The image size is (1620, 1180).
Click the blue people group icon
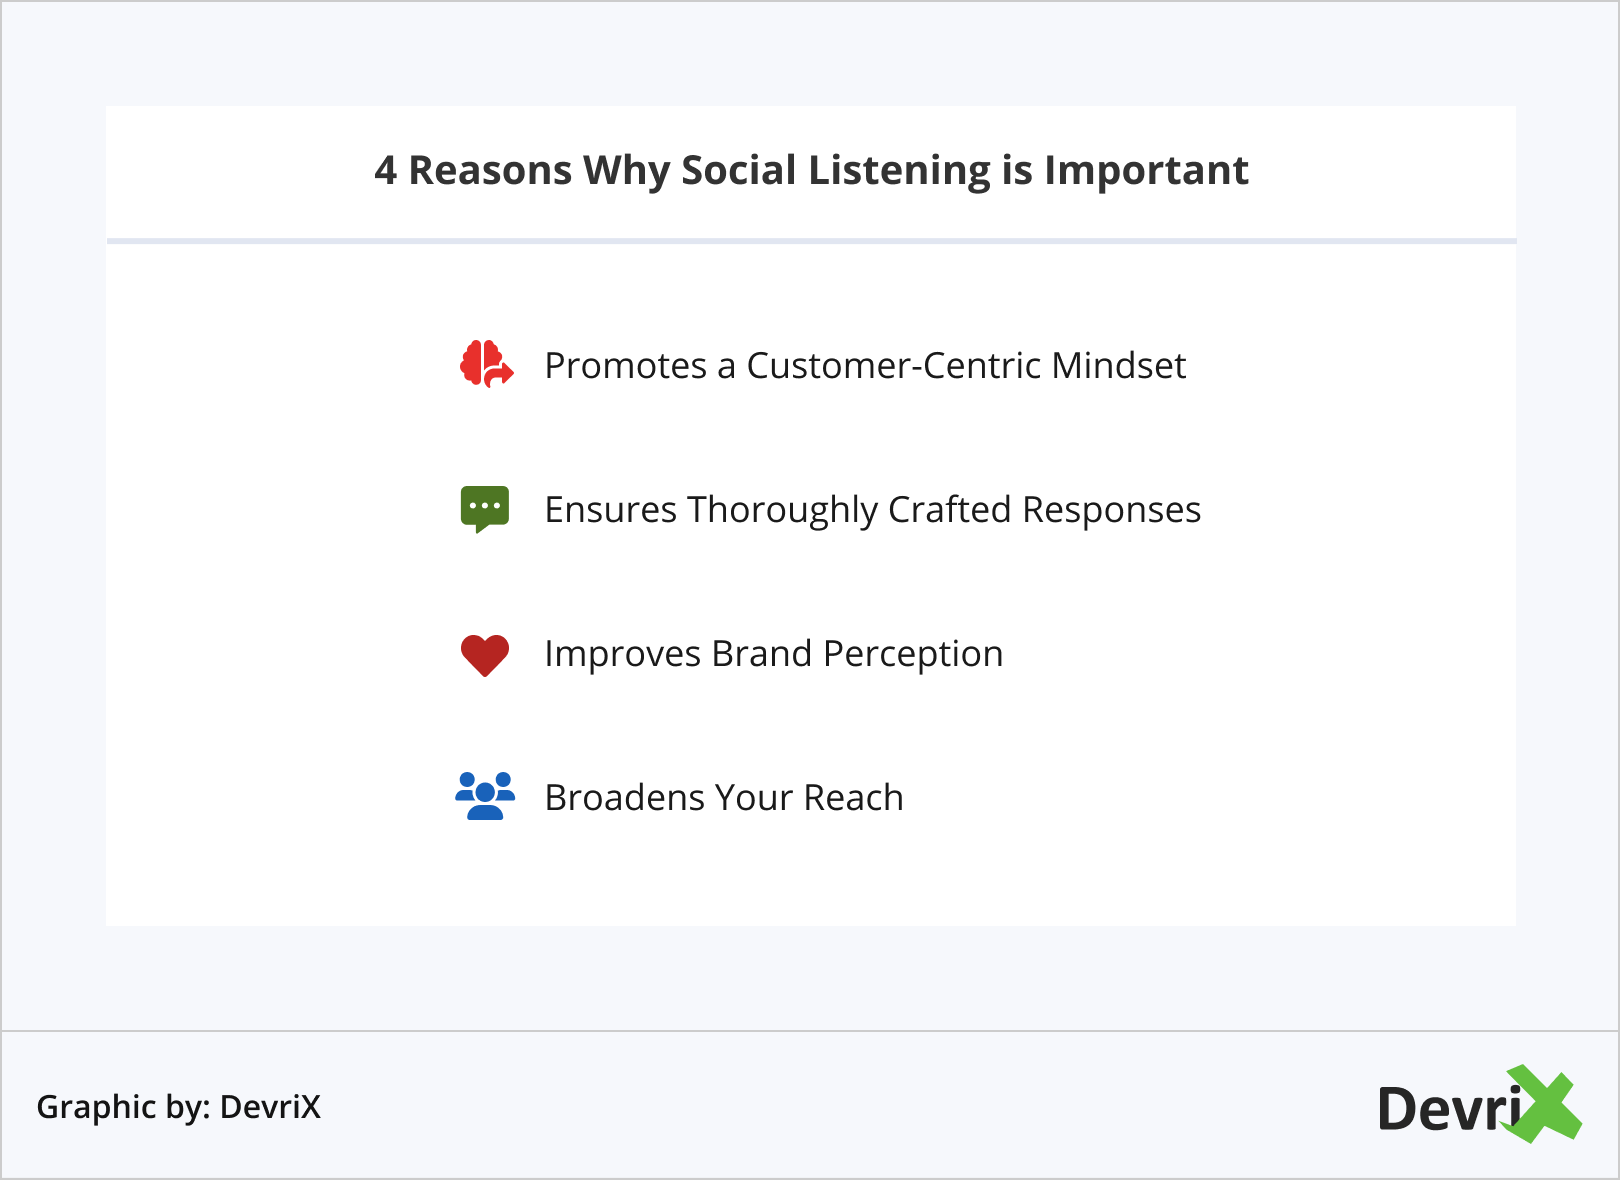[485, 796]
